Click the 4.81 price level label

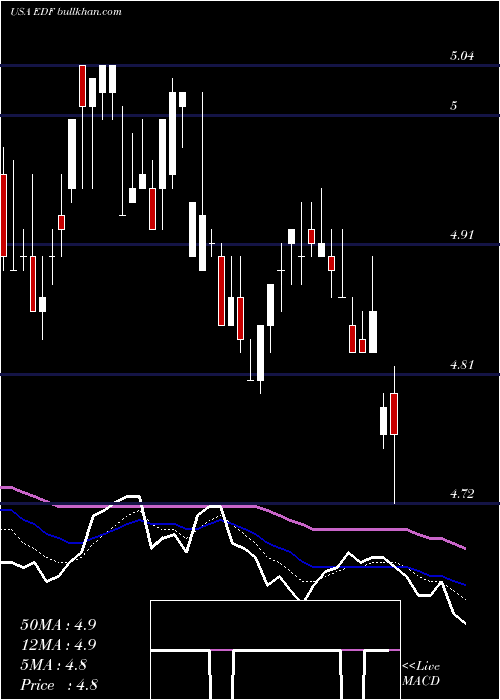tap(462, 365)
